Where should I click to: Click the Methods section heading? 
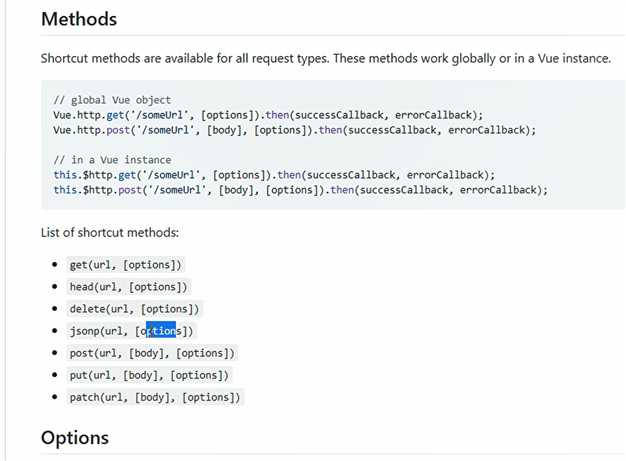tap(79, 19)
